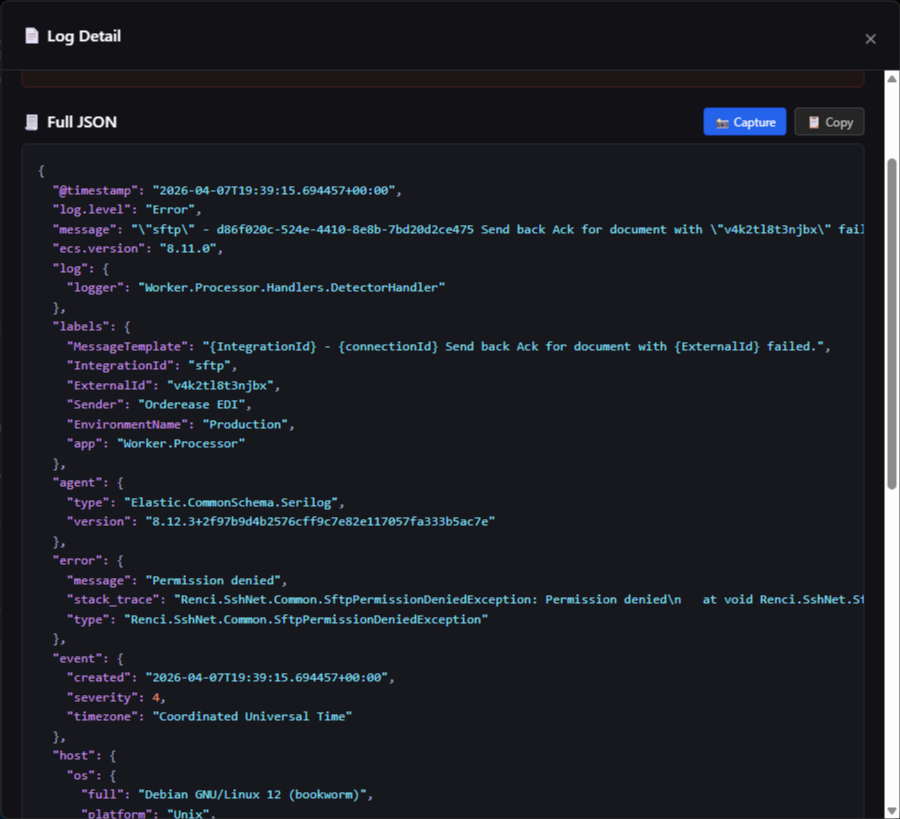Click the Full JSON scroll icon
The height and width of the screenshot is (819, 900).
pyautogui.click(x=32, y=122)
